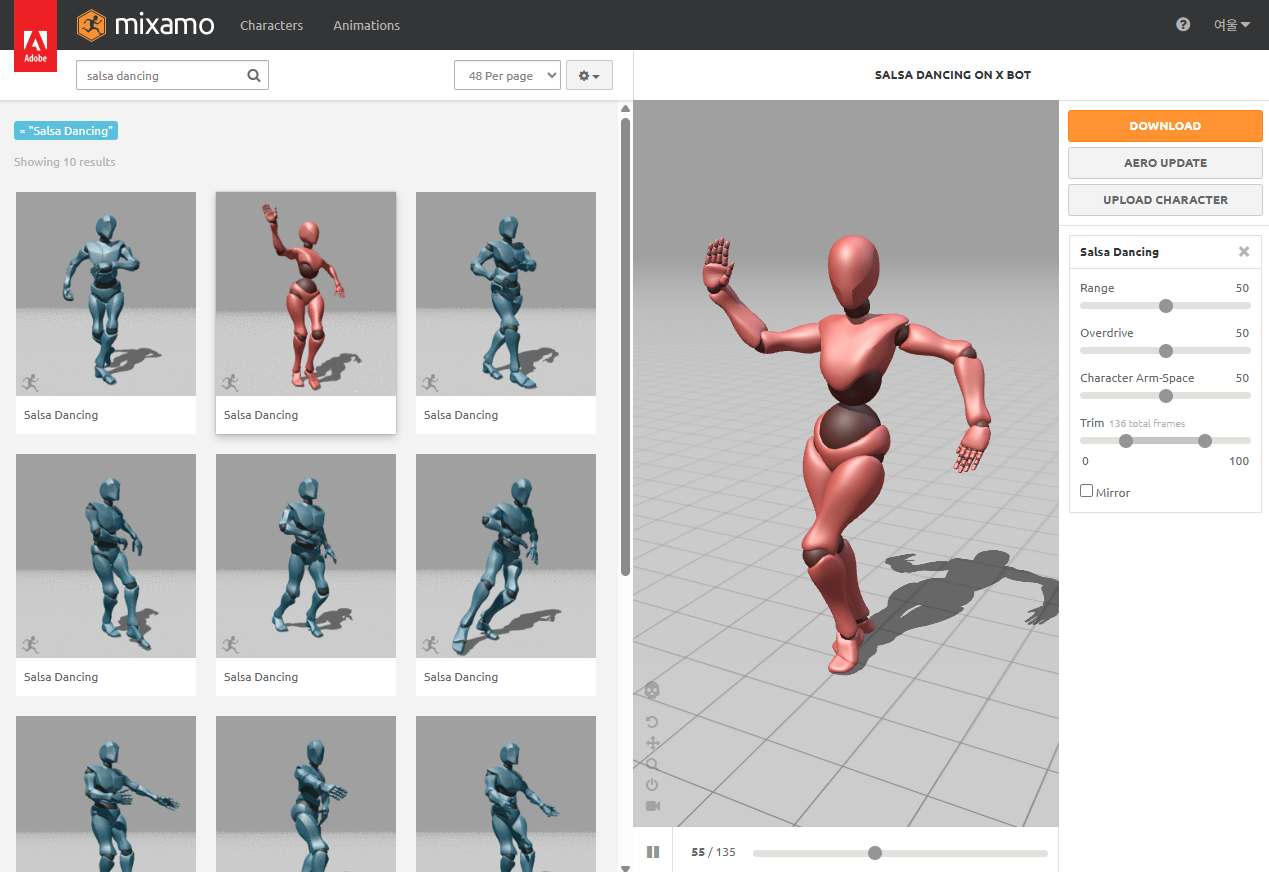Open the Animations tab
Image resolution: width=1269 pixels, height=872 pixels.
coord(366,25)
